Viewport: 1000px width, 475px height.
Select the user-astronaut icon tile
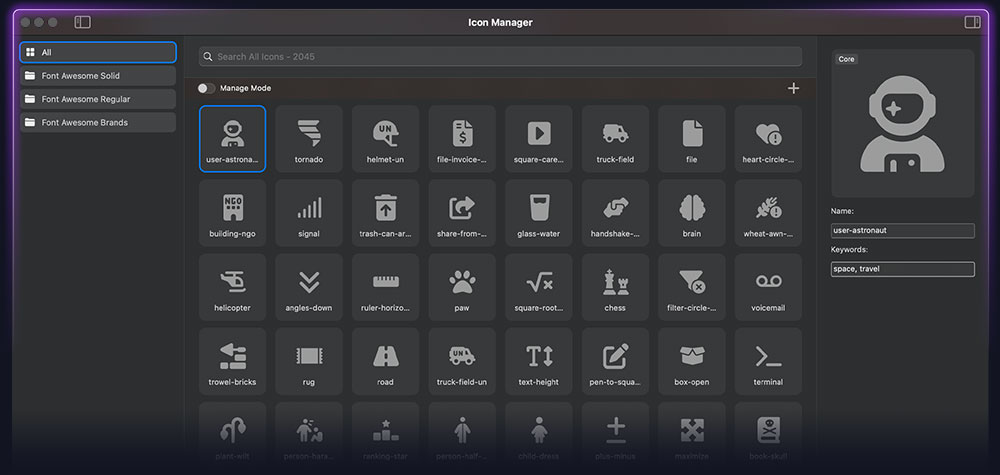click(232, 138)
